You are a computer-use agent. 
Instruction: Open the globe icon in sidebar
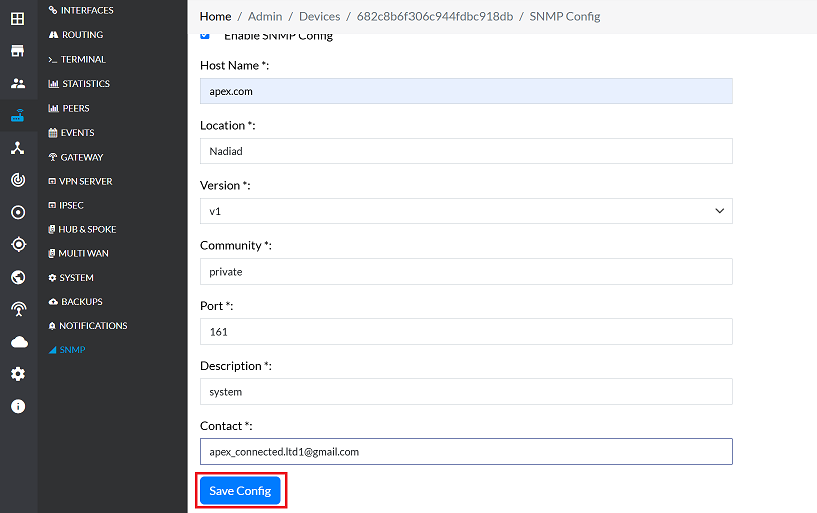[18, 277]
